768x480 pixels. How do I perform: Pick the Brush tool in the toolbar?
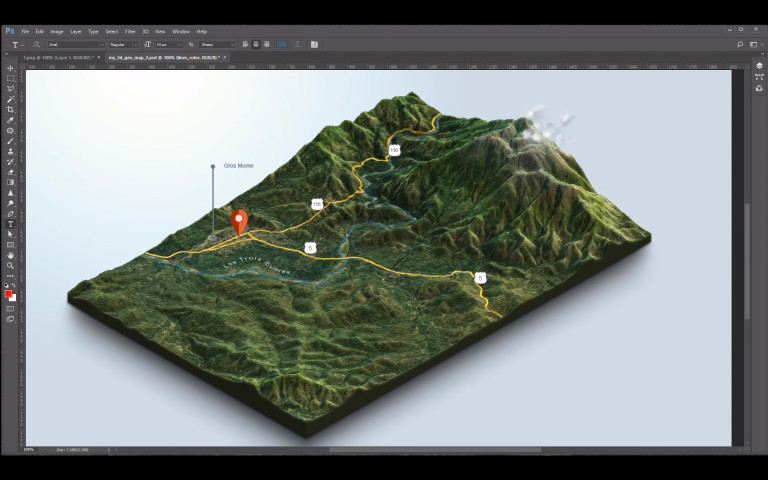click(10, 141)
